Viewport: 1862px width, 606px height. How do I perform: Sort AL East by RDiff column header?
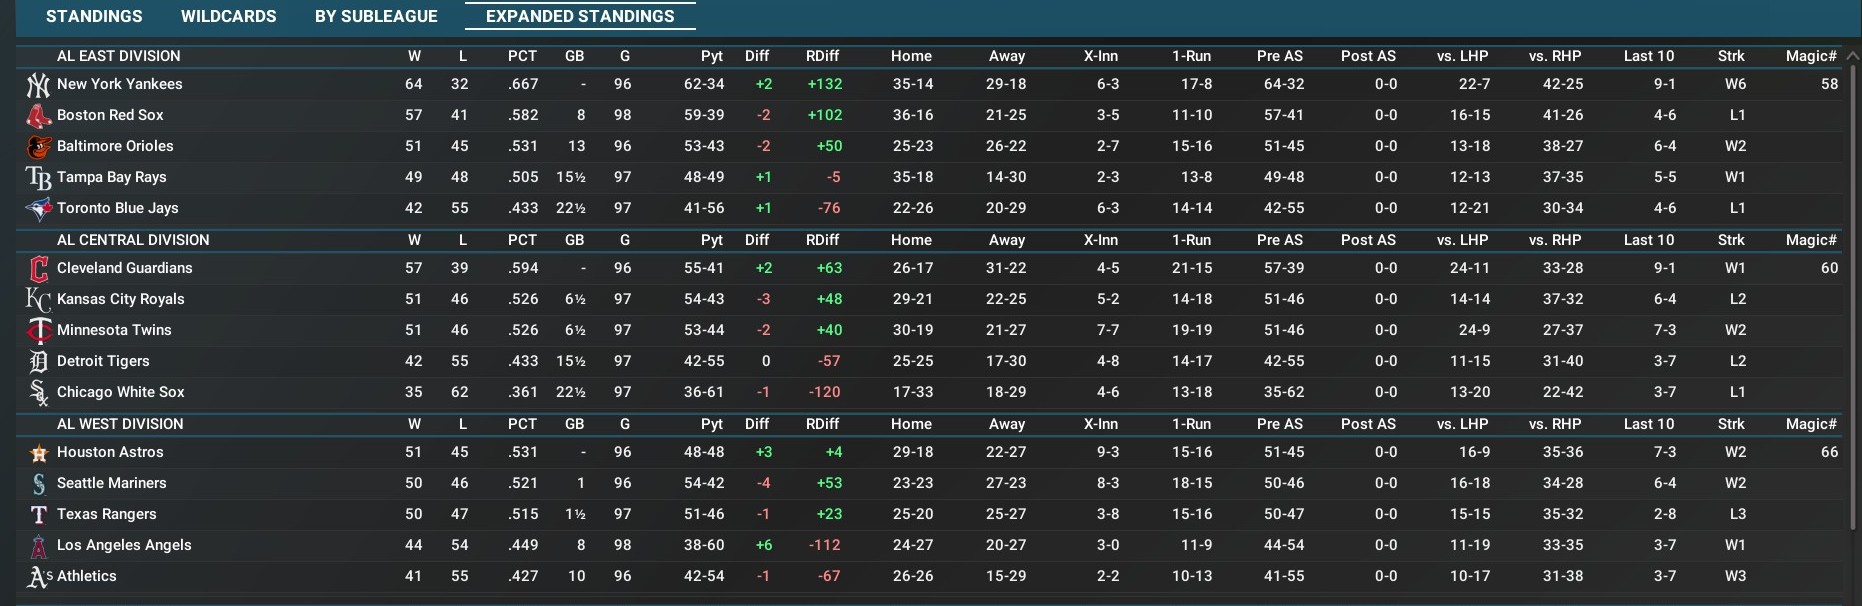click(822, 56)
